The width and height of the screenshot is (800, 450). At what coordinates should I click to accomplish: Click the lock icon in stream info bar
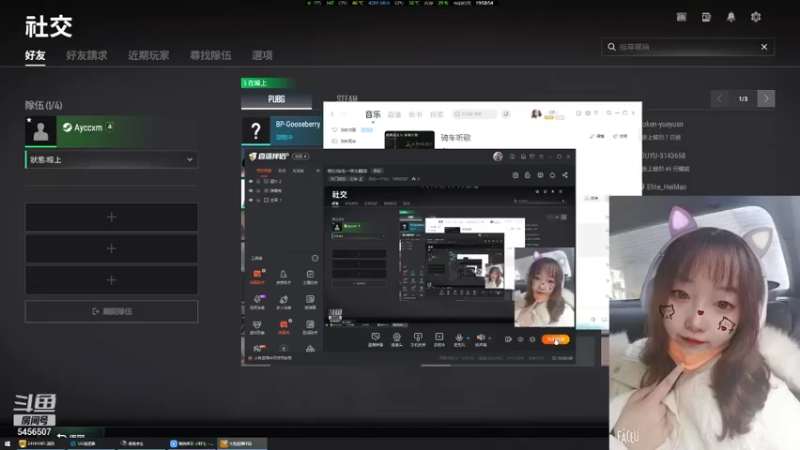[x=528, y=175]
